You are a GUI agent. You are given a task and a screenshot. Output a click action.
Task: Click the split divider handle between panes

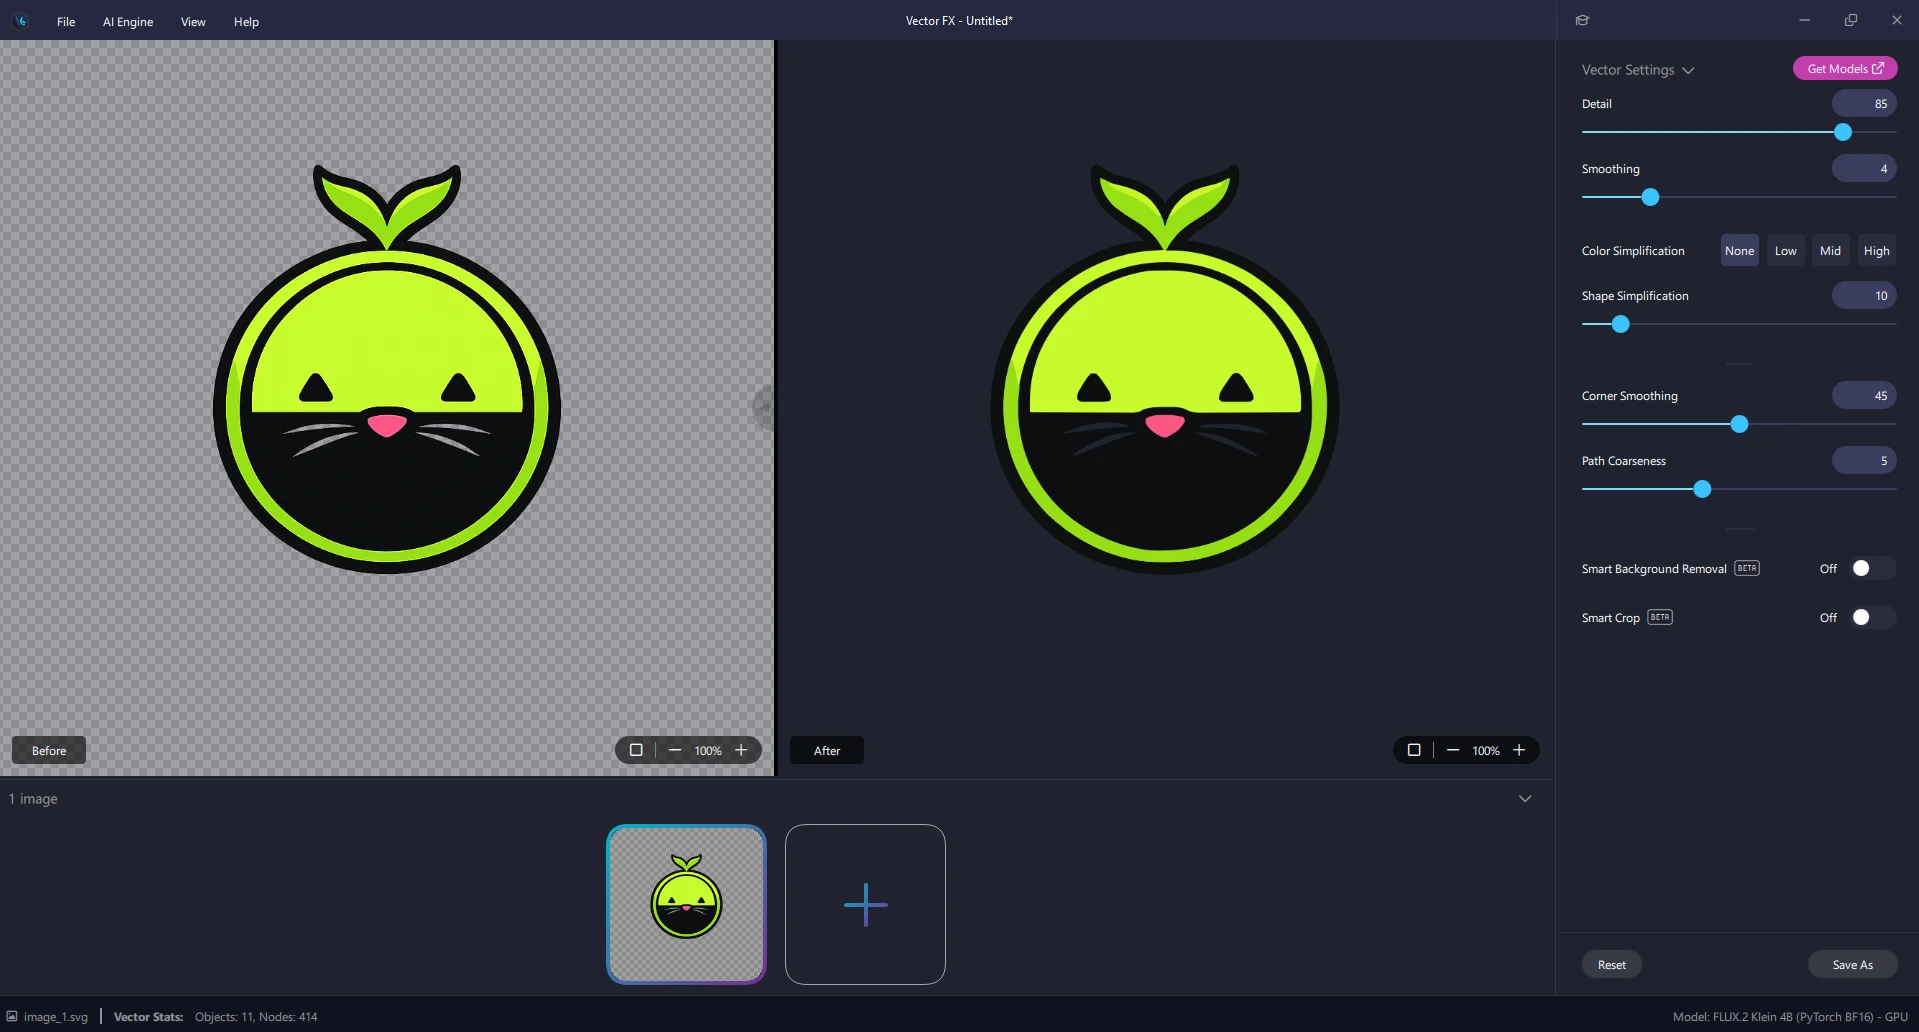[x=764, y=408]
